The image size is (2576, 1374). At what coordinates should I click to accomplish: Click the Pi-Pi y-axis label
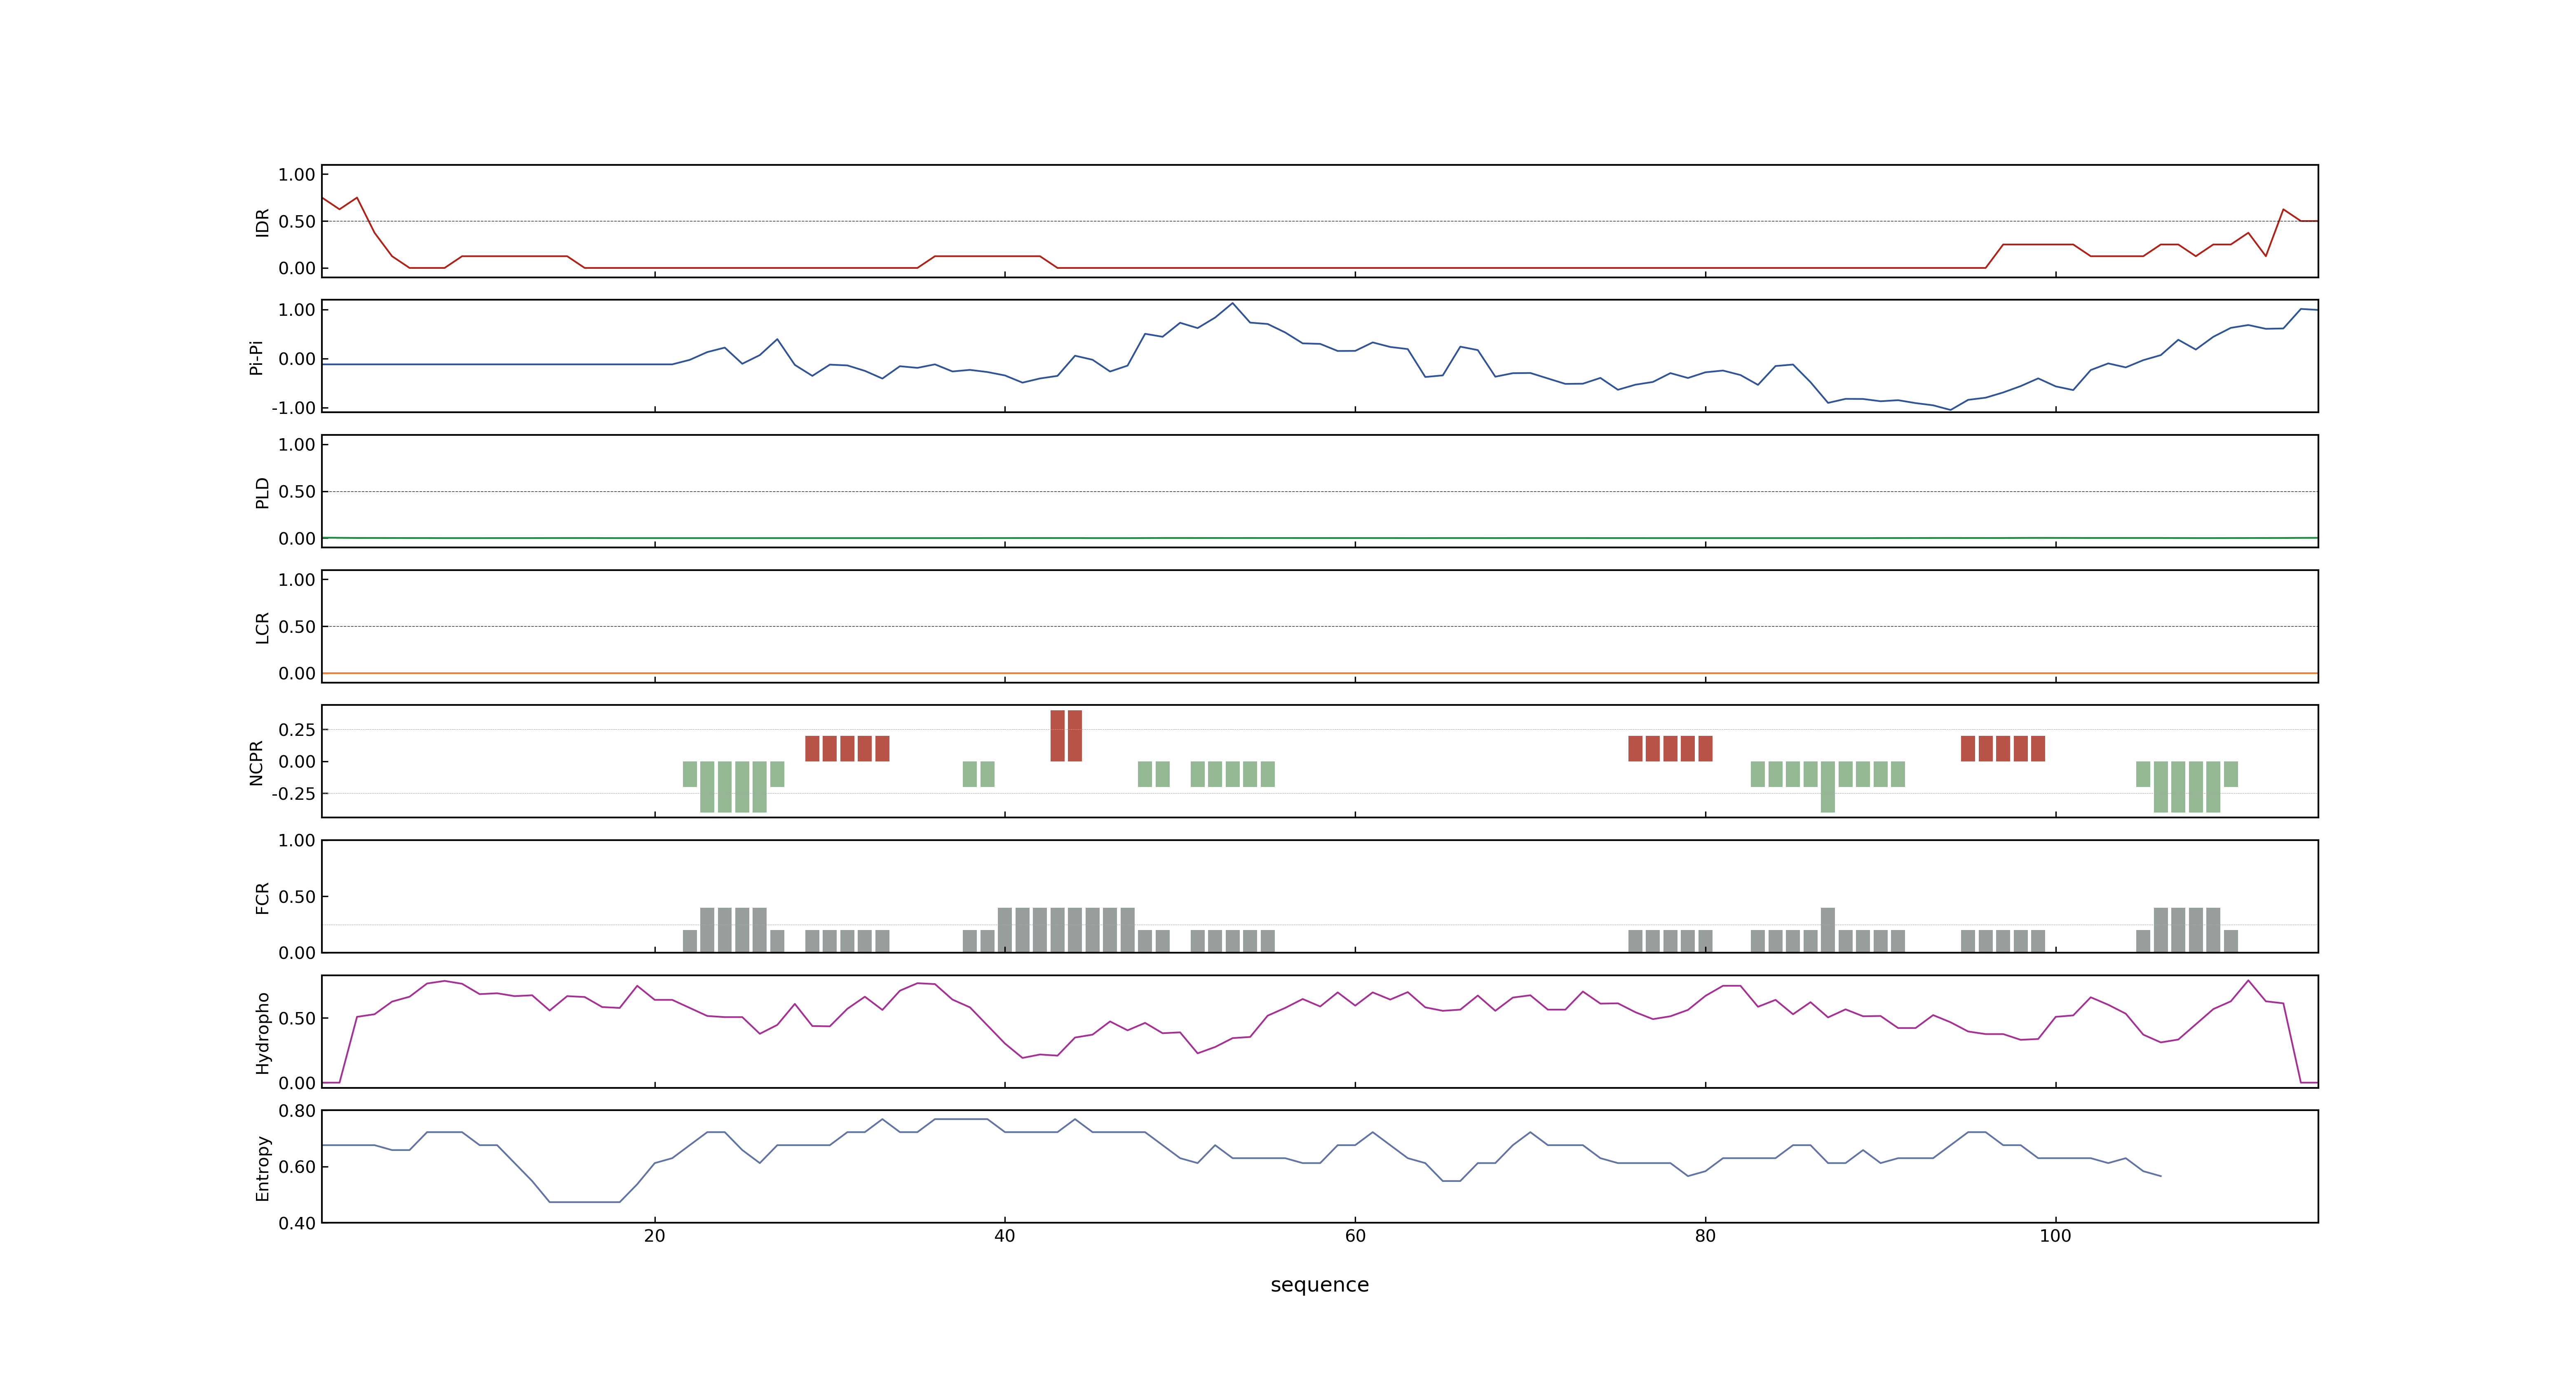[256, 357]
